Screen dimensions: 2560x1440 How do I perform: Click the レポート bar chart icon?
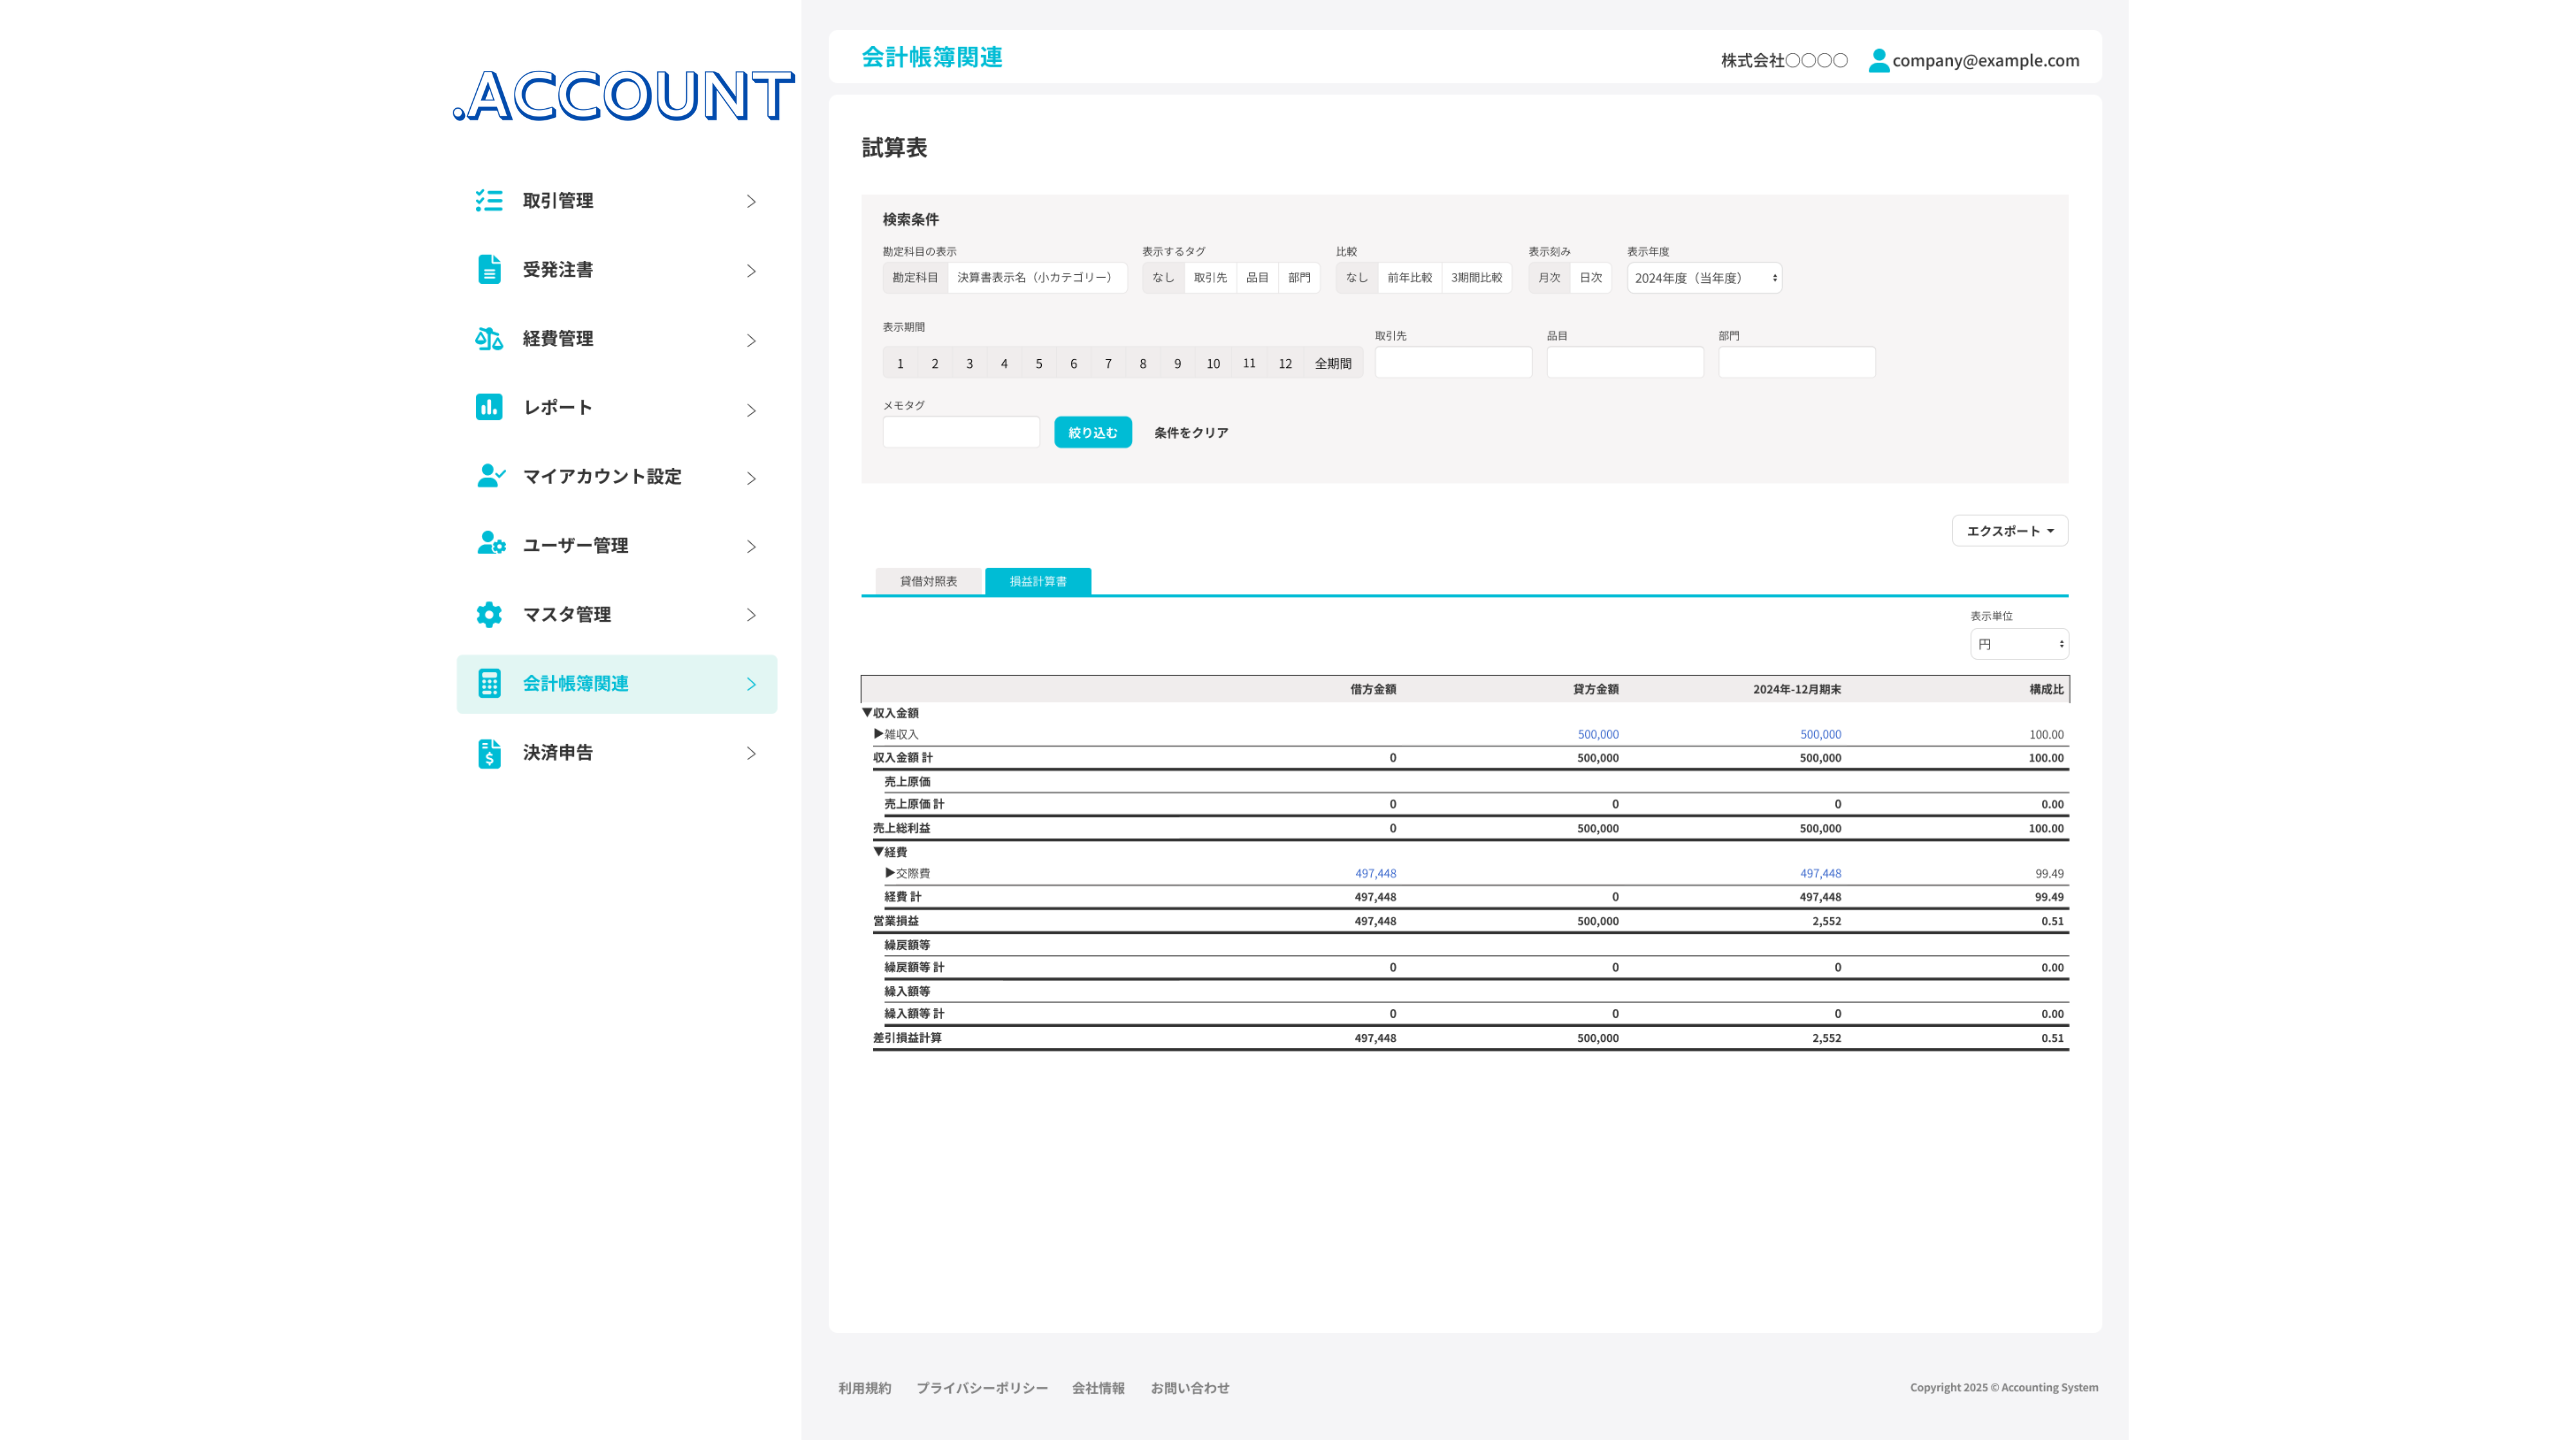click(x=488, y=407)
